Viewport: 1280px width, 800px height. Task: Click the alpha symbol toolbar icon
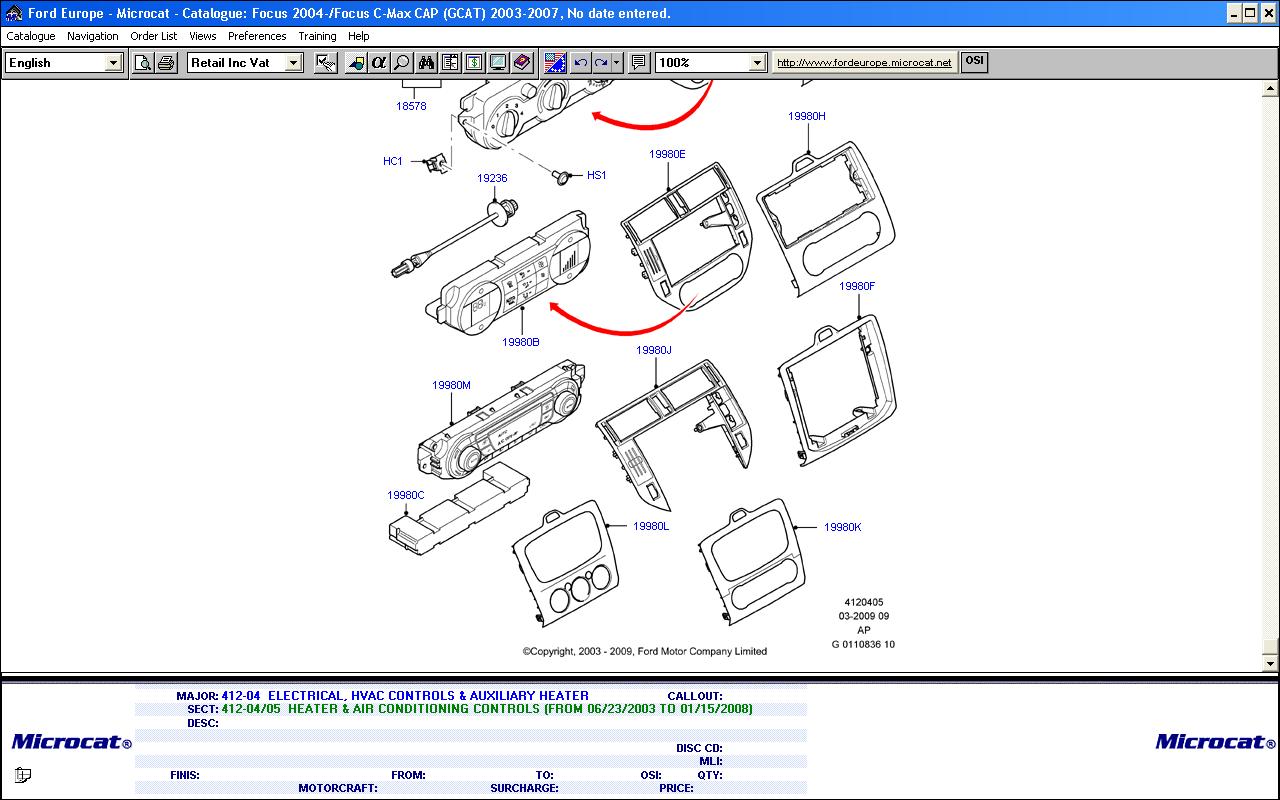click(x=378, y=63)
